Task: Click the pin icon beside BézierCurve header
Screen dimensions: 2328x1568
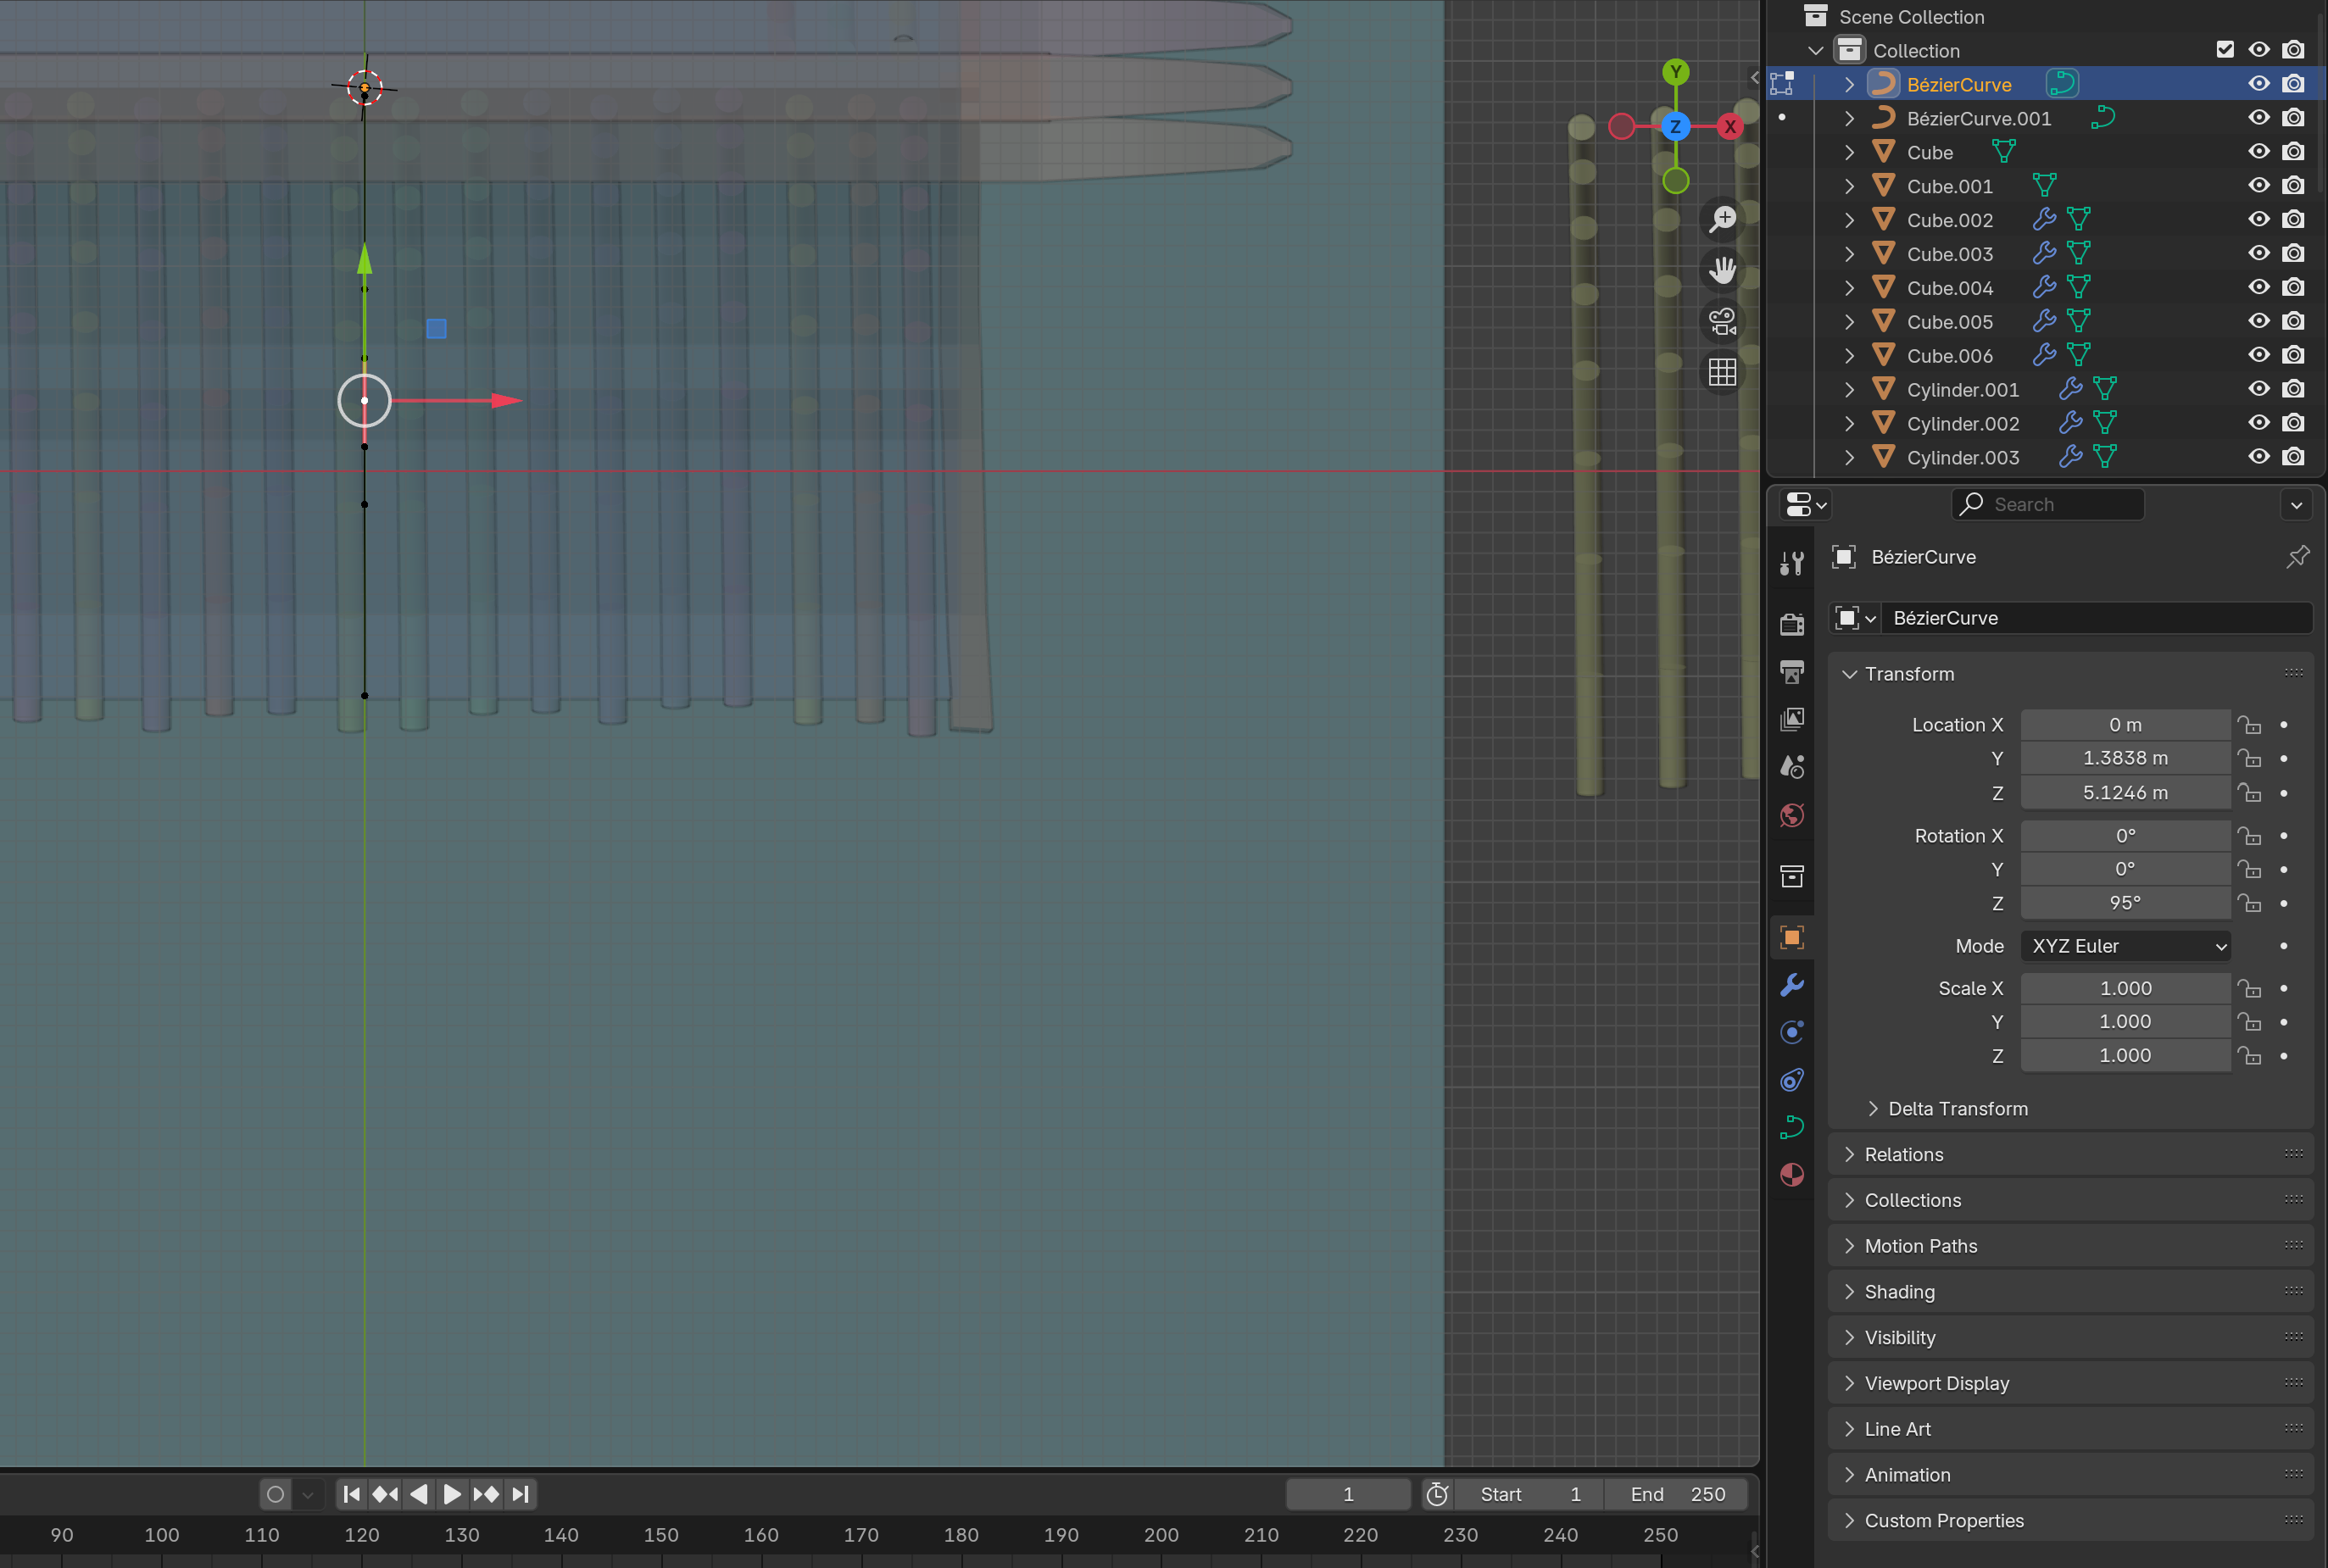Action: (x=2298, y=557)
